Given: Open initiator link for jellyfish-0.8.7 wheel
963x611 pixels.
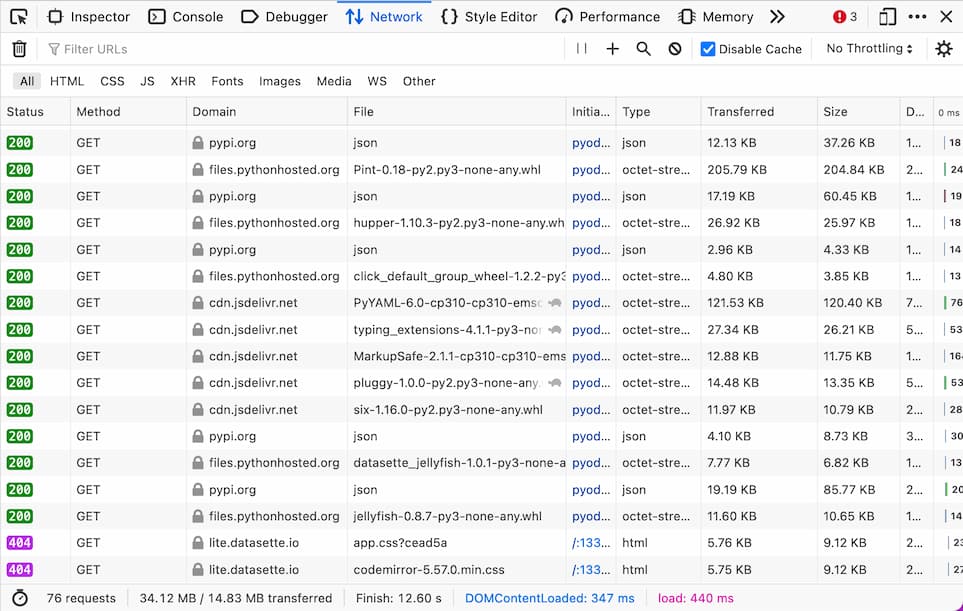Looking at the screenshot, I should coord(591,516).
